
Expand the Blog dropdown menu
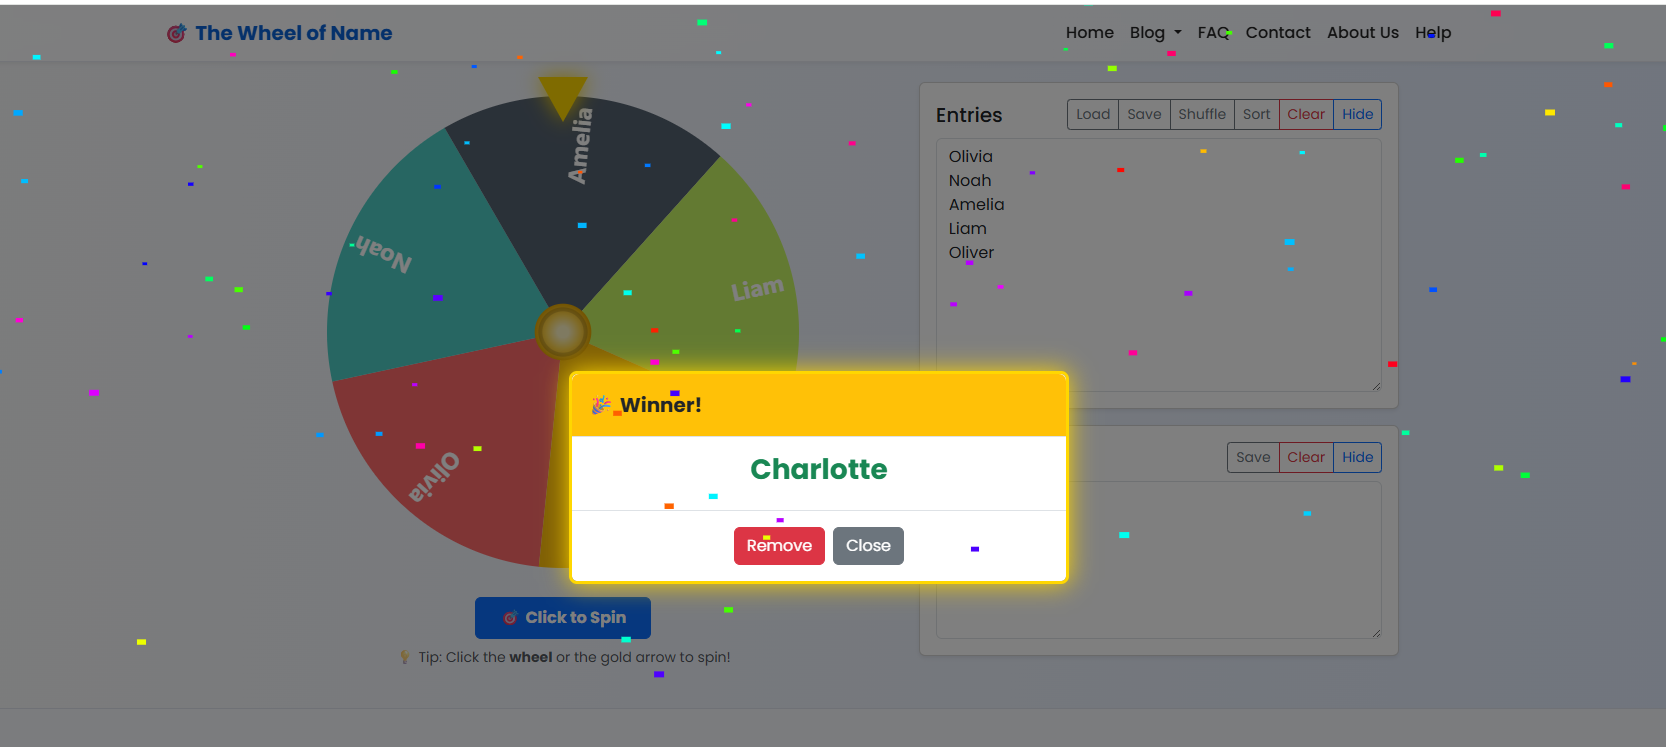[1155, 33]
